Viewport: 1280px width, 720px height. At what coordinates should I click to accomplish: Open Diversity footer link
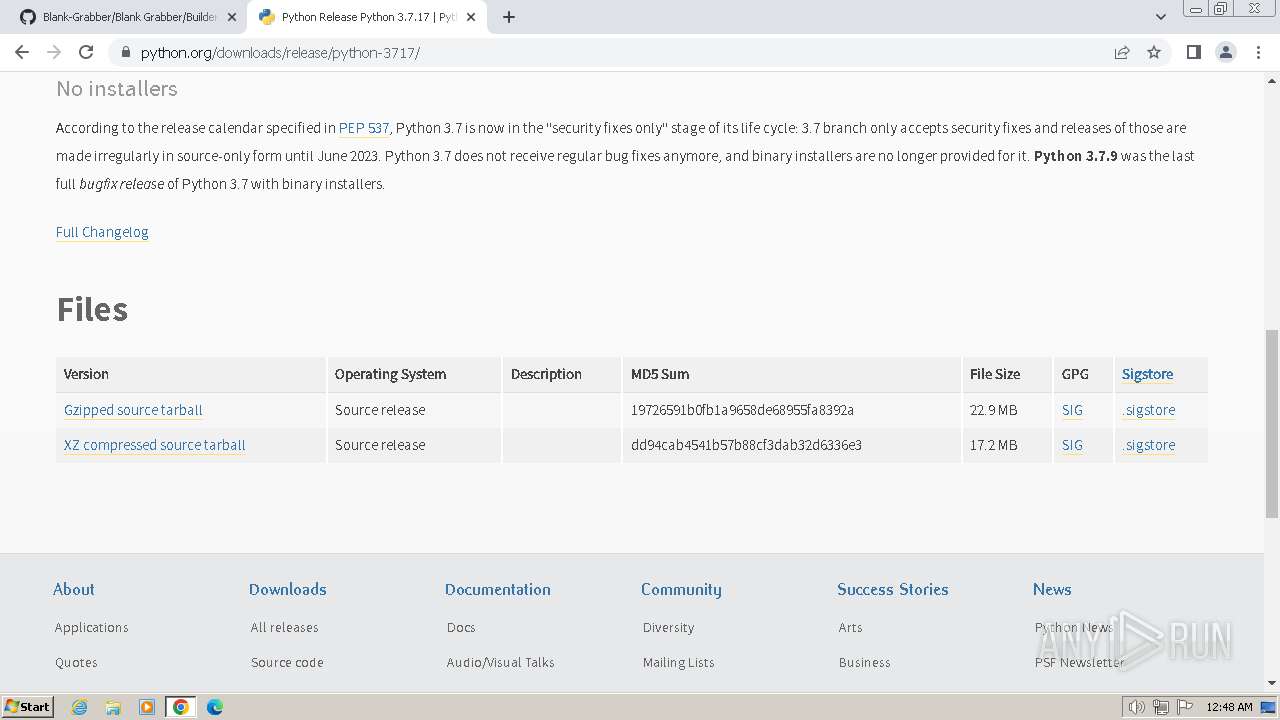668,627
